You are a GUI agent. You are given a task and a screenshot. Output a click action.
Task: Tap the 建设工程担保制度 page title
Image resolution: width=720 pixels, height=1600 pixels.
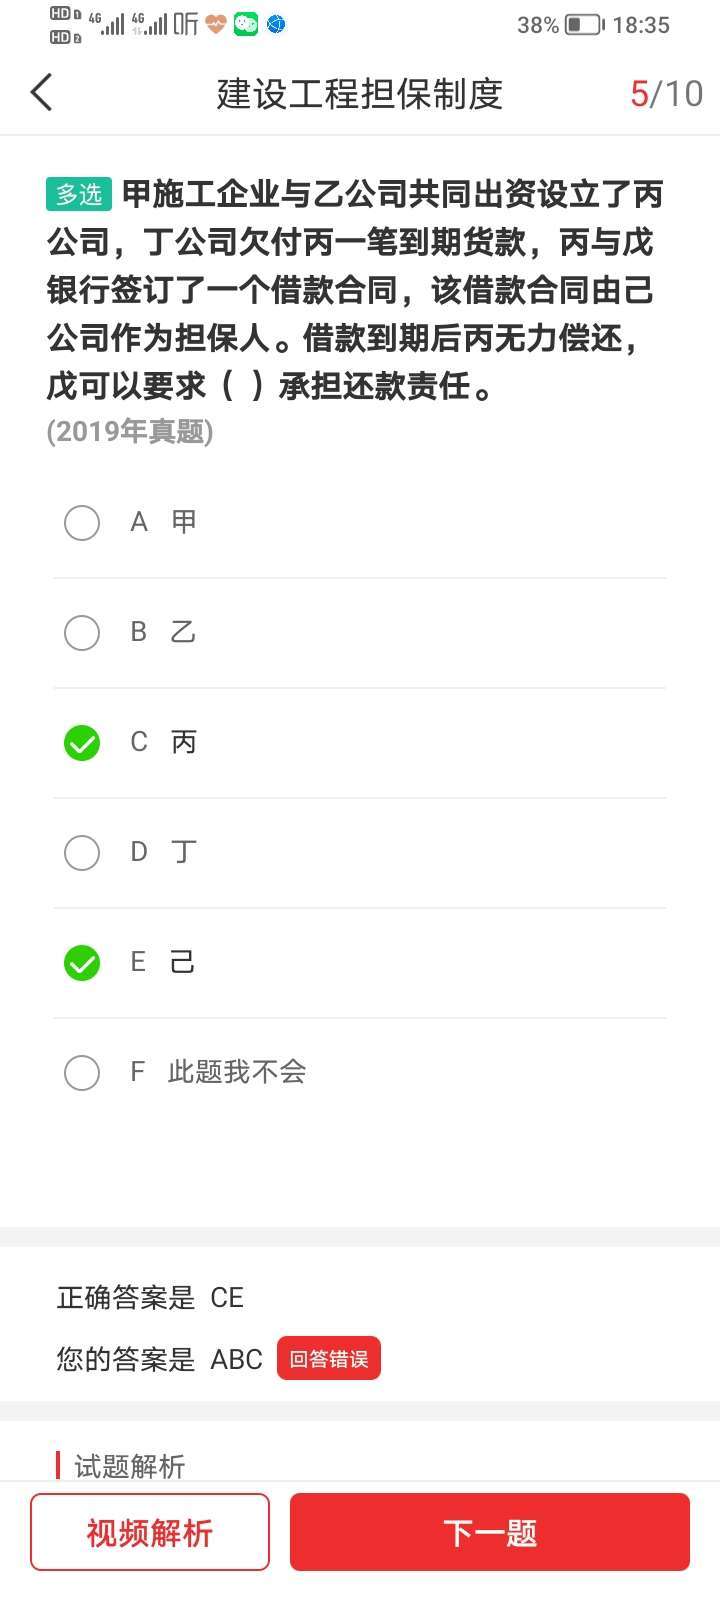[360, 94]
